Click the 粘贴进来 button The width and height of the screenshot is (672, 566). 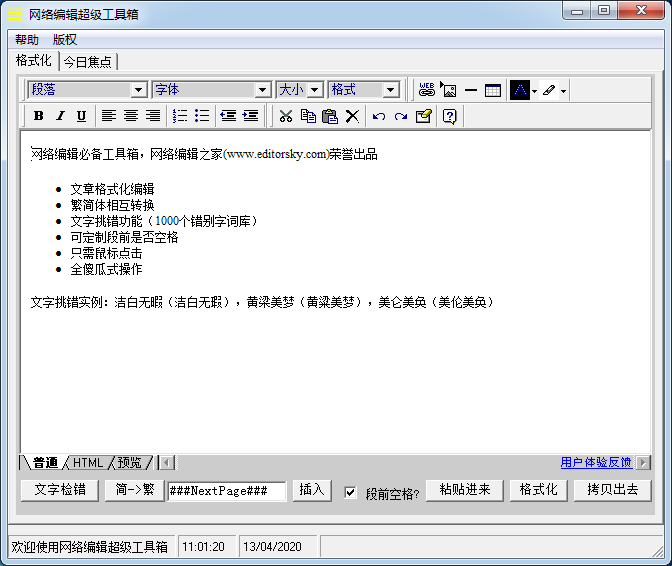(x=465, y=490)
